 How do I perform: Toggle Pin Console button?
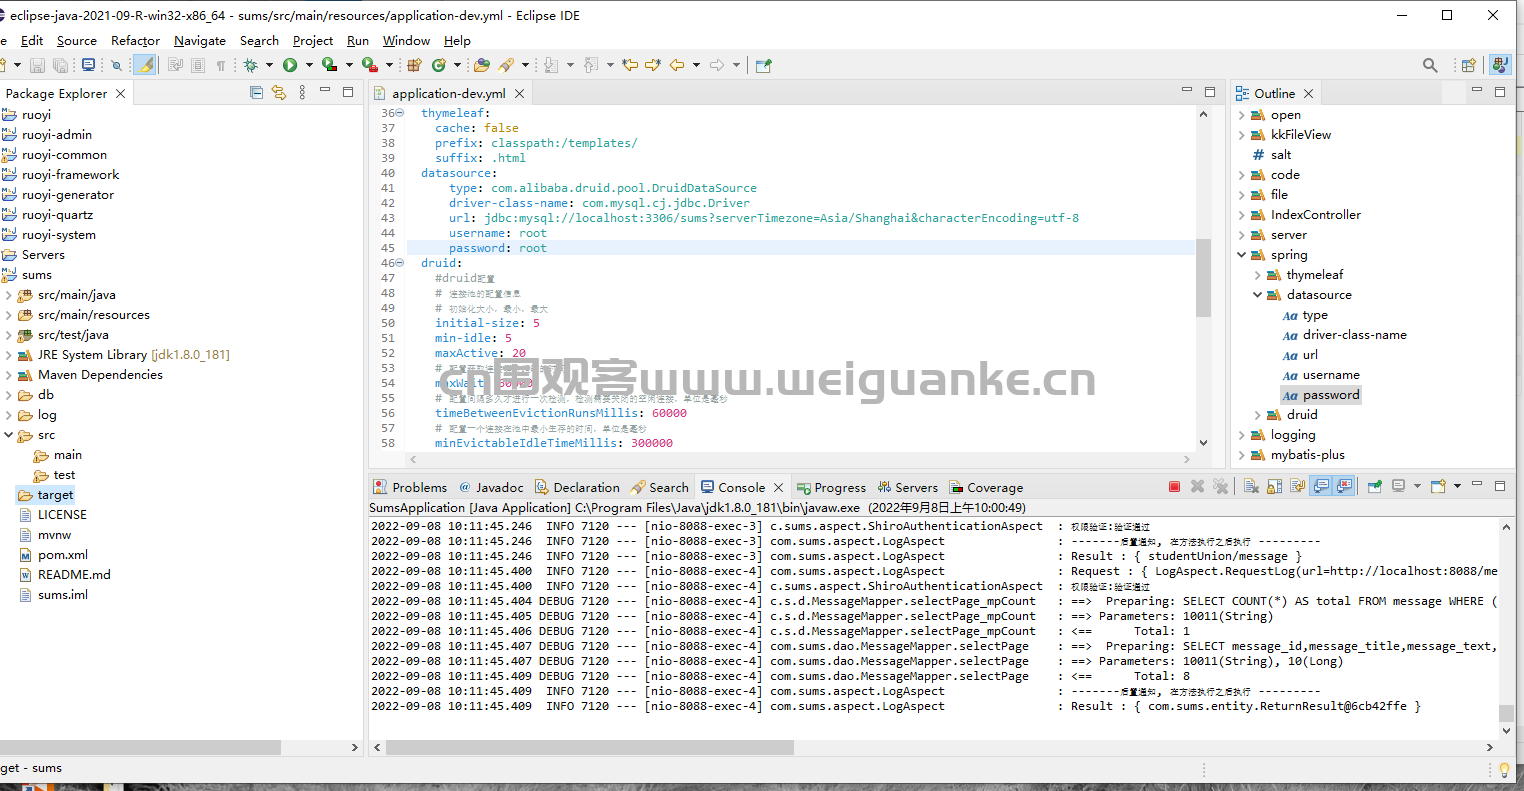click(1375, 486)
